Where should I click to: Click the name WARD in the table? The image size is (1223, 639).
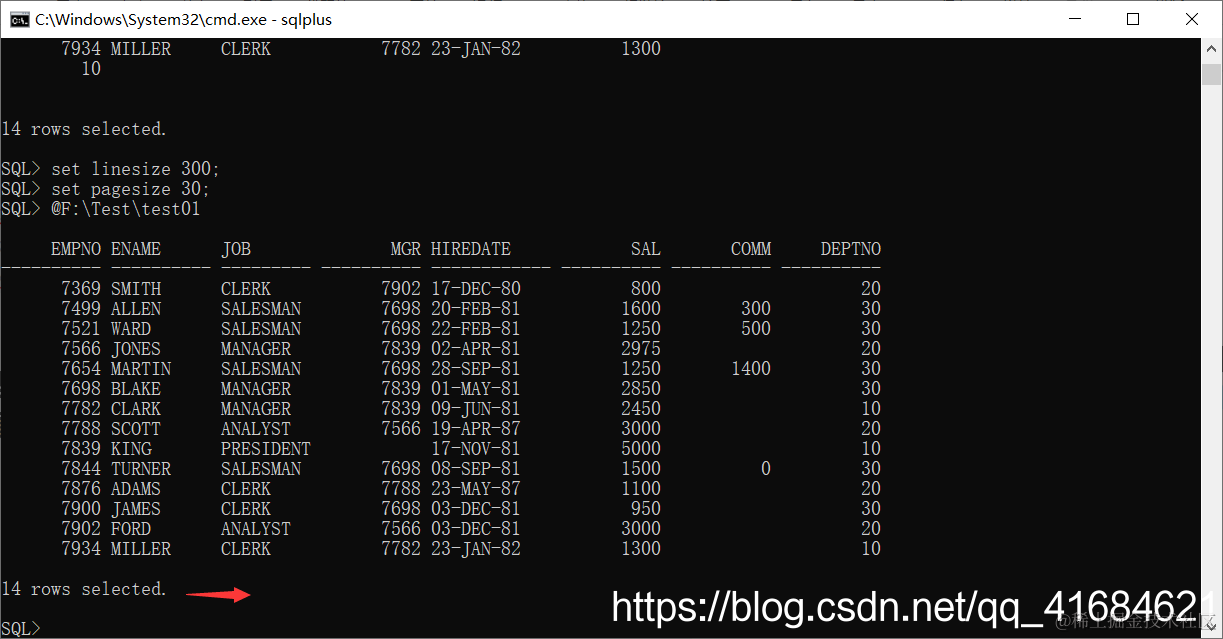(x=131, y=329)
